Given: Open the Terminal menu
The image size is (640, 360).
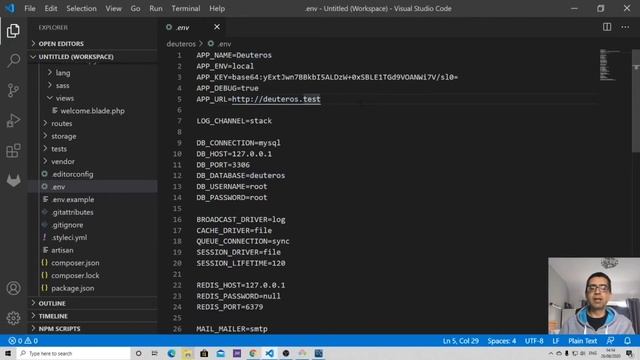Looking at the screenshot, I should pyautogui.click(x=186, y=8).
